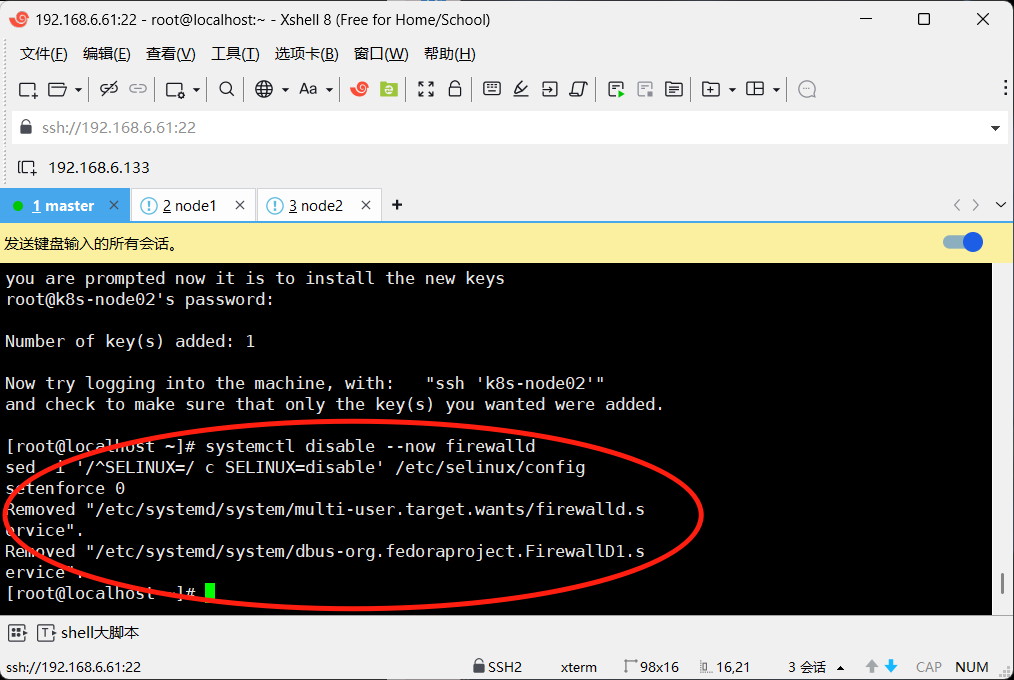Image resolution: width=1014 pixels, height=680 pixels.
Task: Click the tab scroll left arrow
Action: click(957, 205)
